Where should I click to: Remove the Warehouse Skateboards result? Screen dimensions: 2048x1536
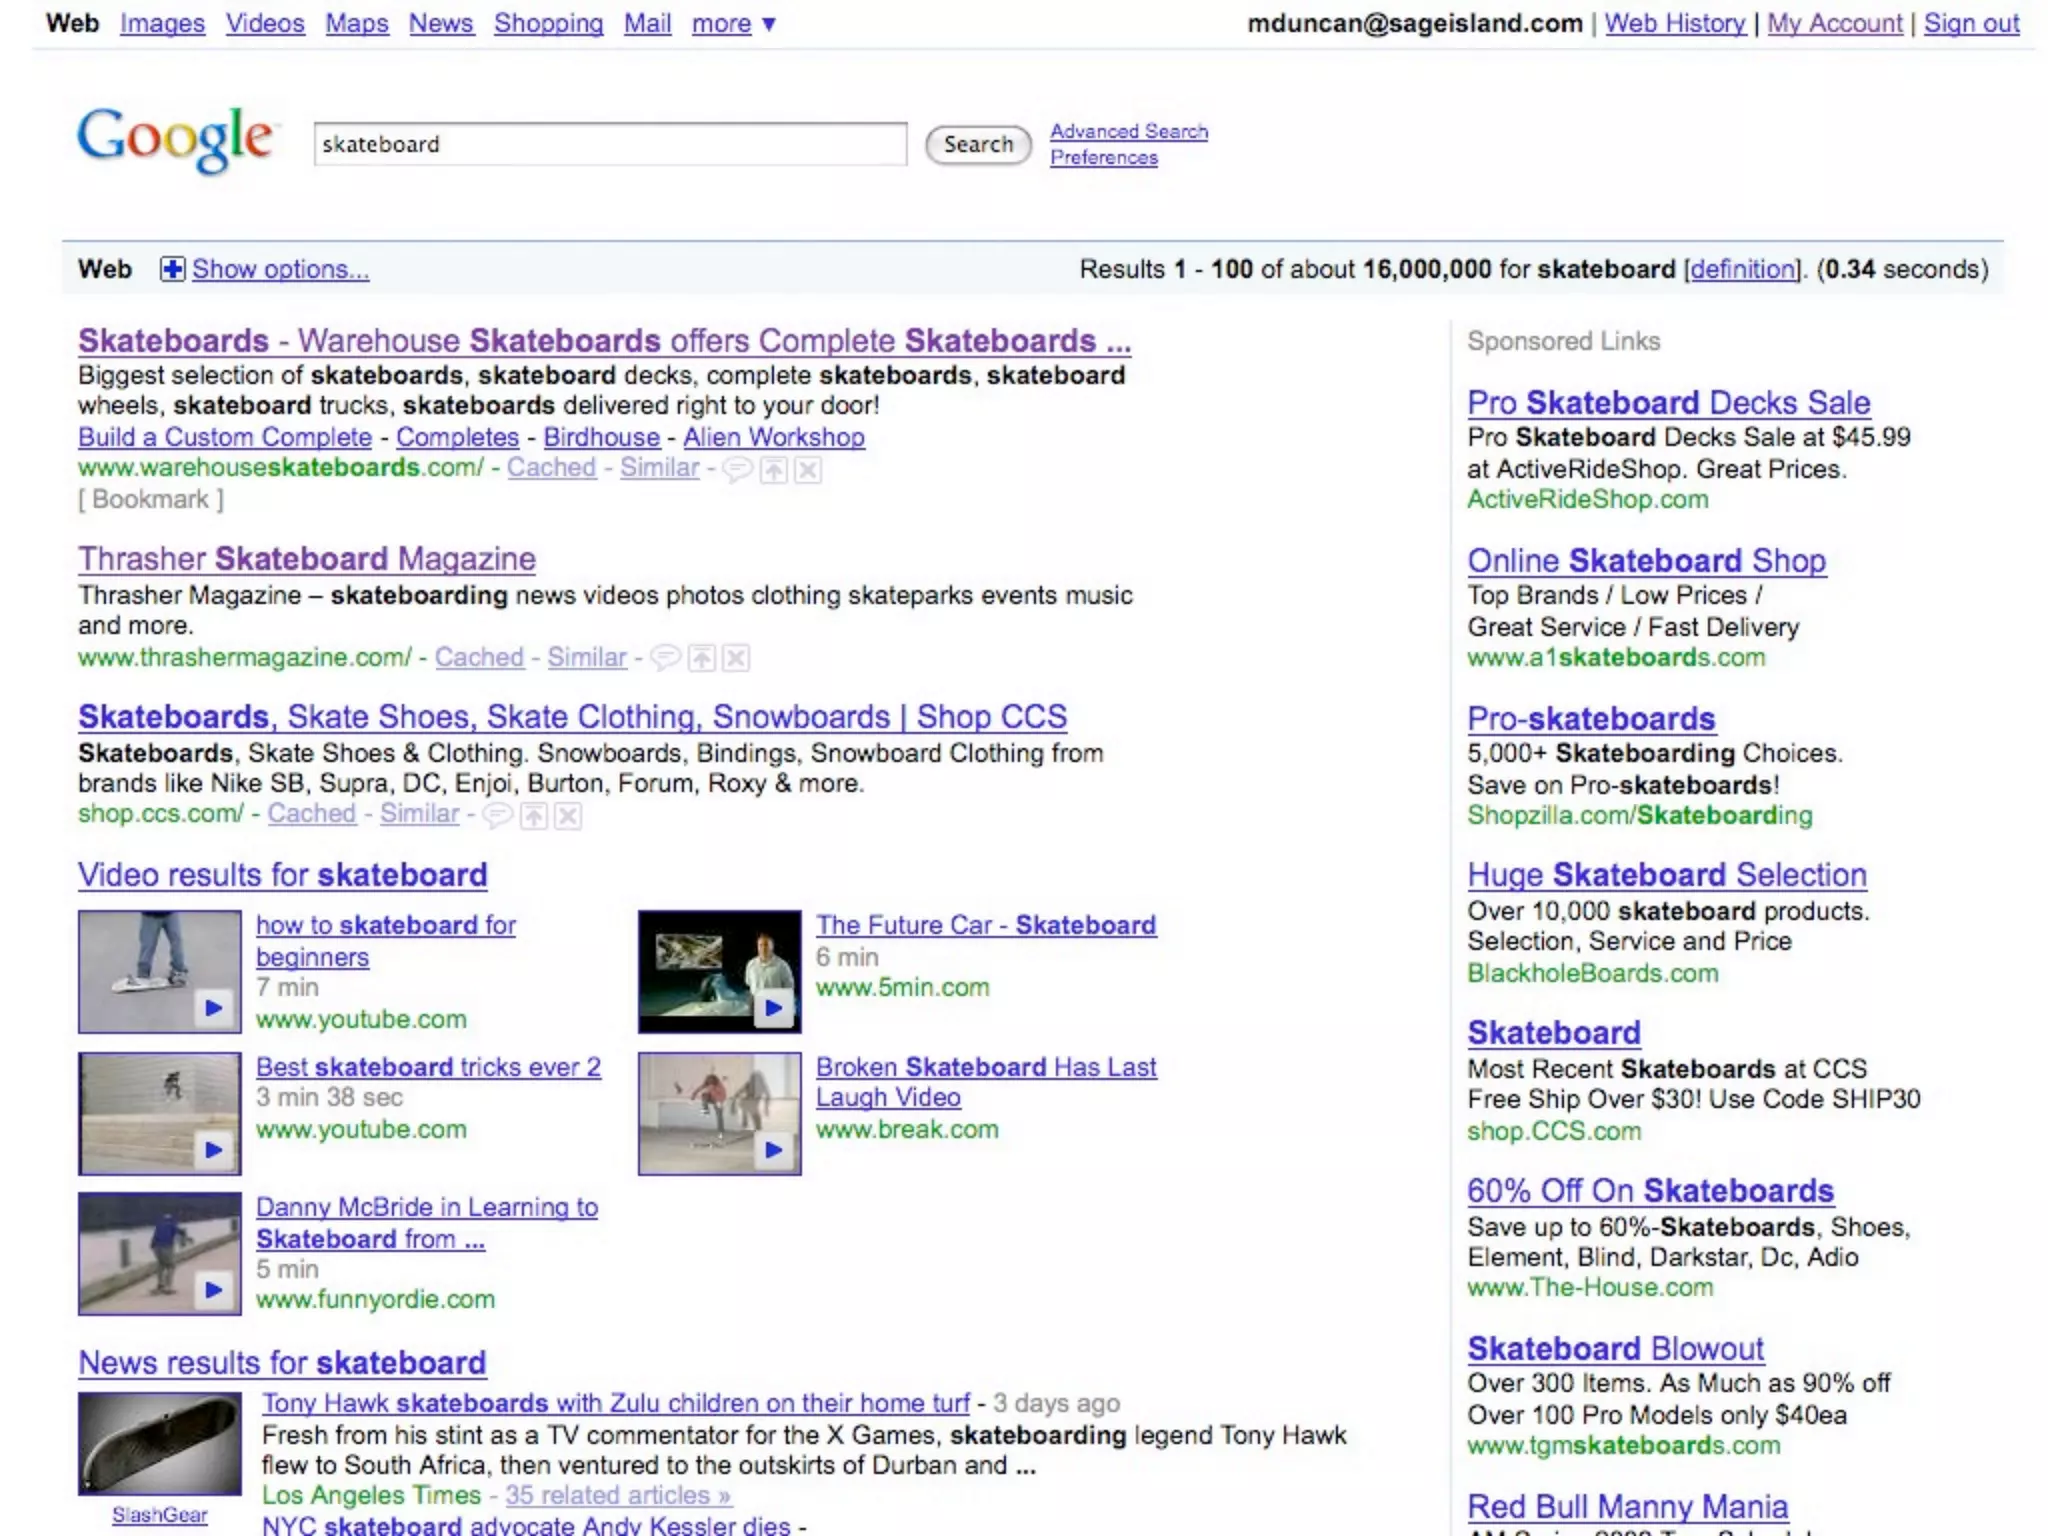click(808, 469)
